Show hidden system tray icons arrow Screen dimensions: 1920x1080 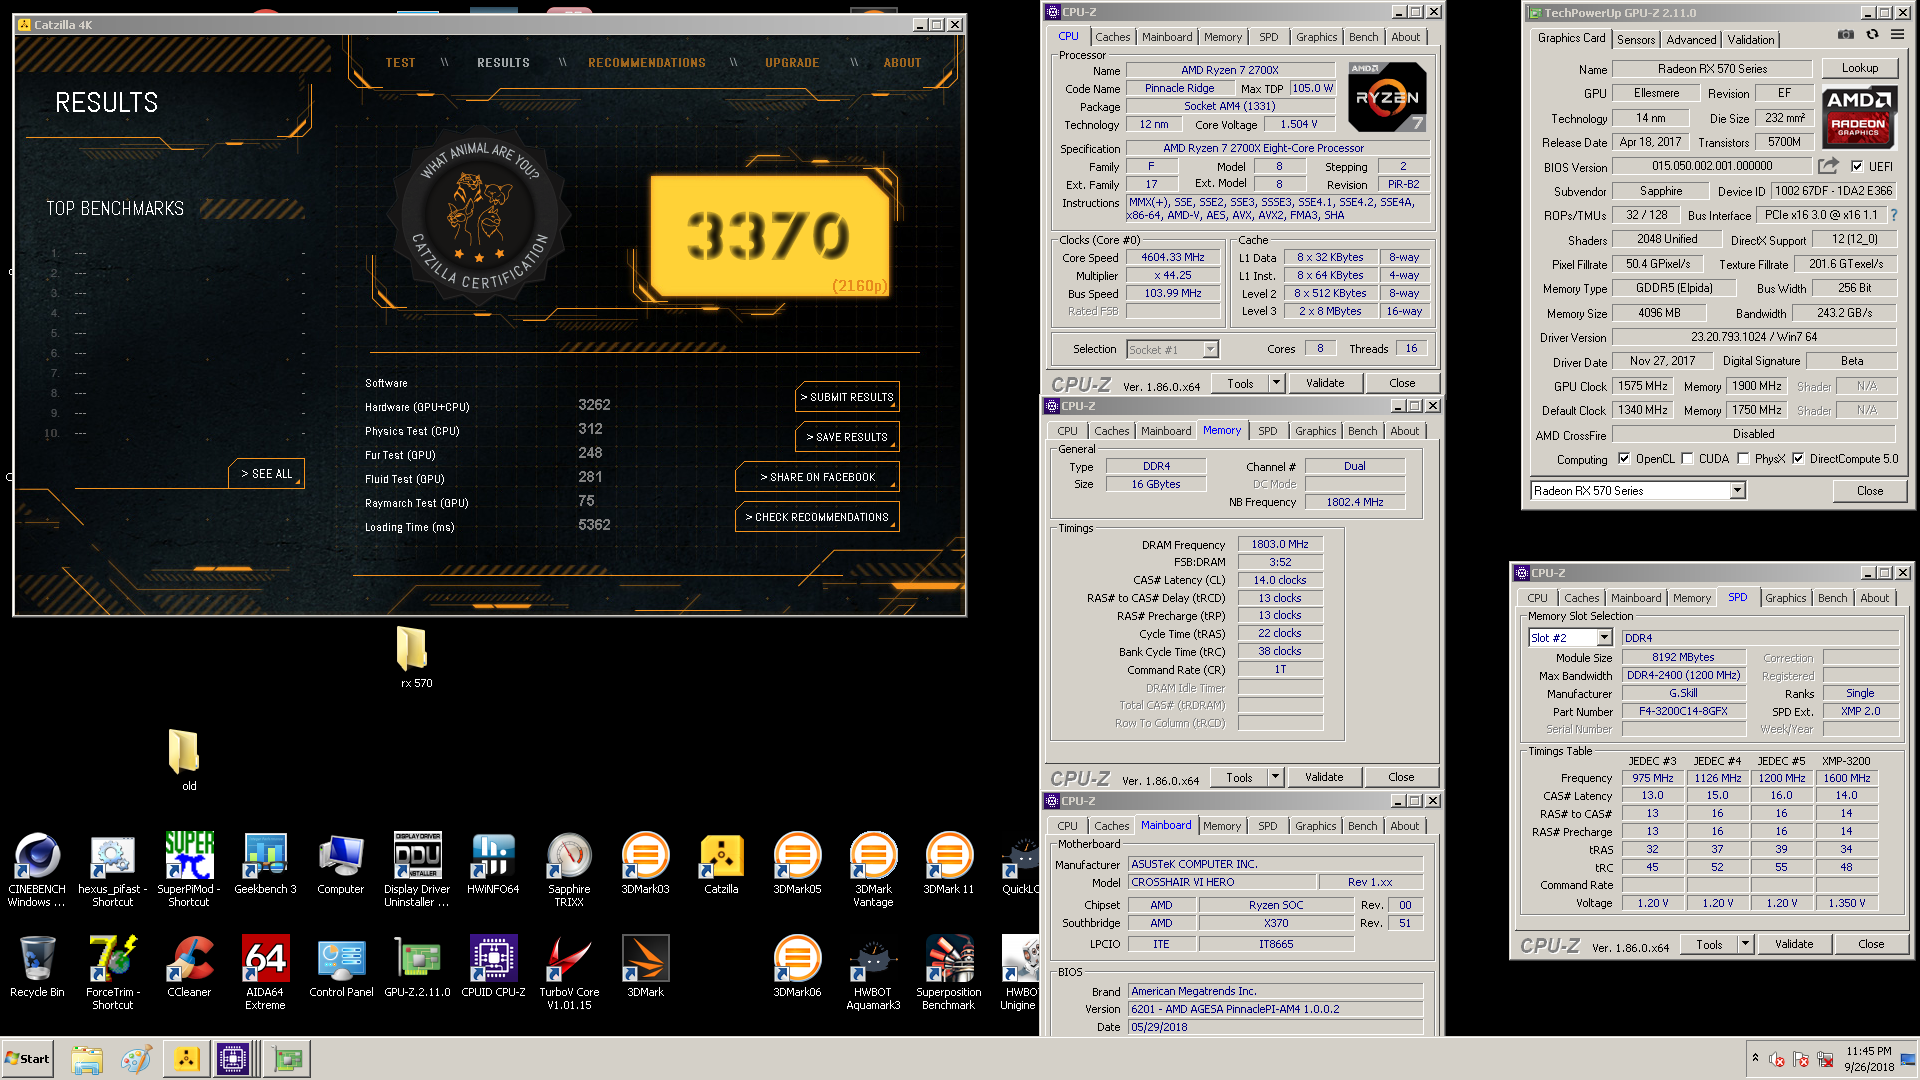click(1755, 1058)
